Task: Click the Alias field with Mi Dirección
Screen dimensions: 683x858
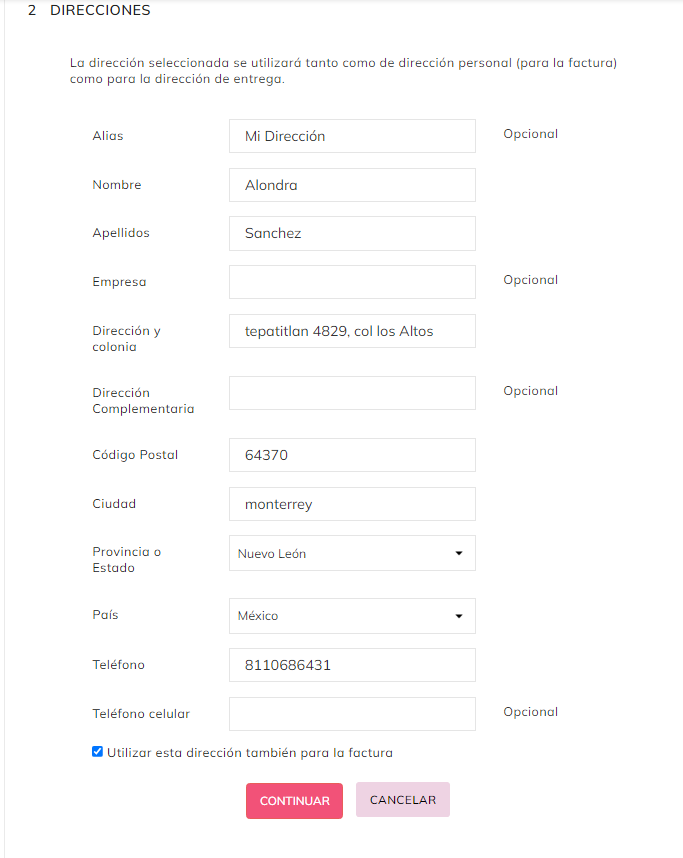Action: [352, 136]
